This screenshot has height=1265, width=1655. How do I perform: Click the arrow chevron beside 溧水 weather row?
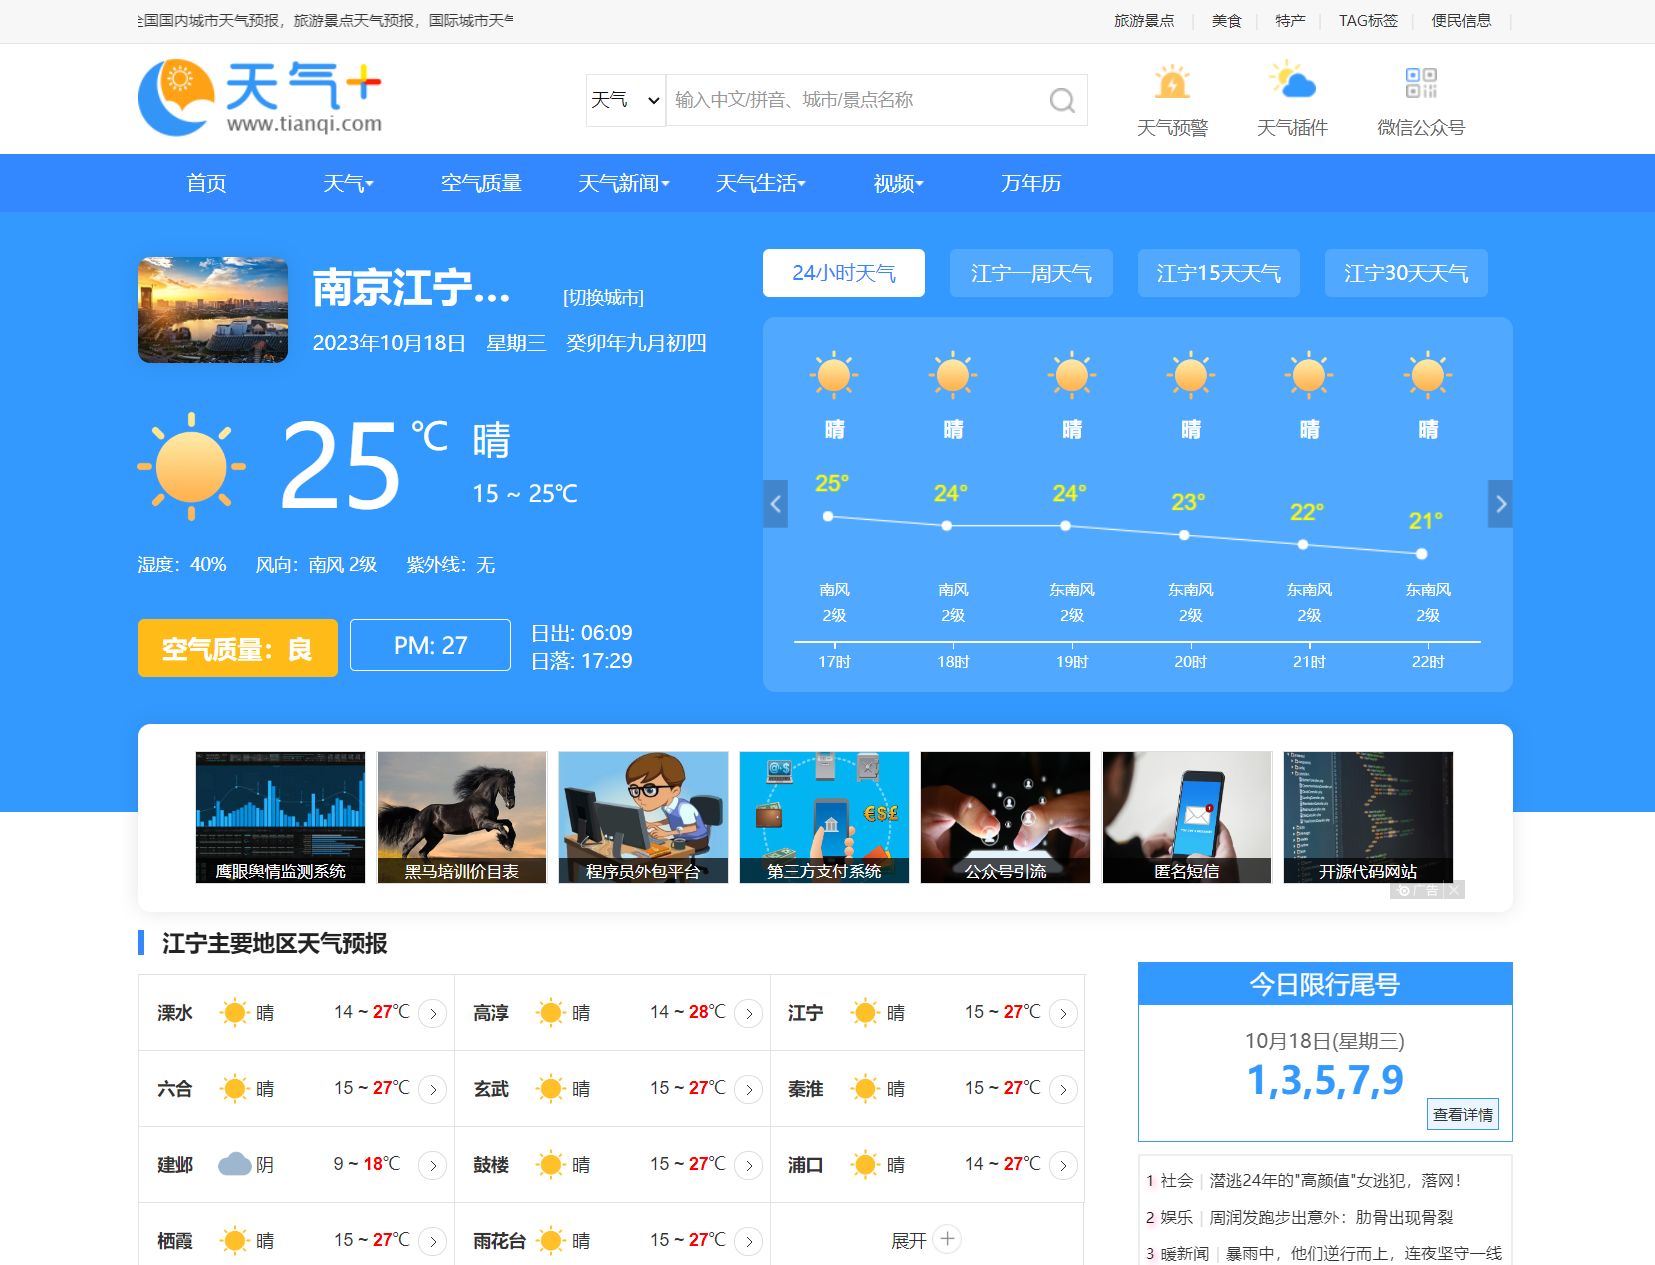click(432, 1013)
